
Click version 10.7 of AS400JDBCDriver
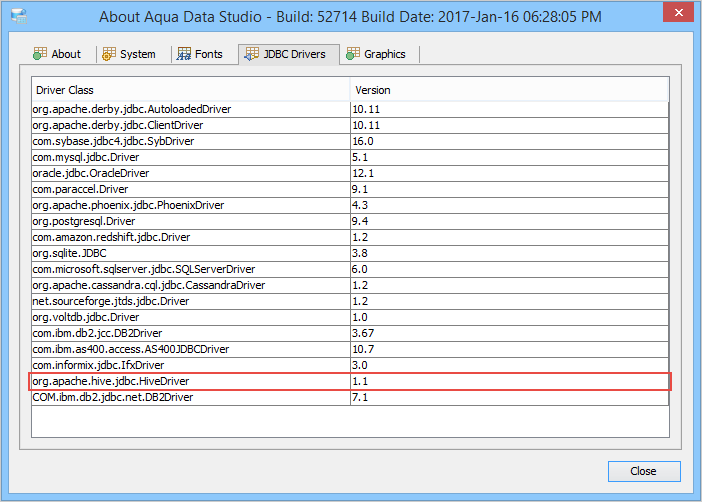[363, 349]
